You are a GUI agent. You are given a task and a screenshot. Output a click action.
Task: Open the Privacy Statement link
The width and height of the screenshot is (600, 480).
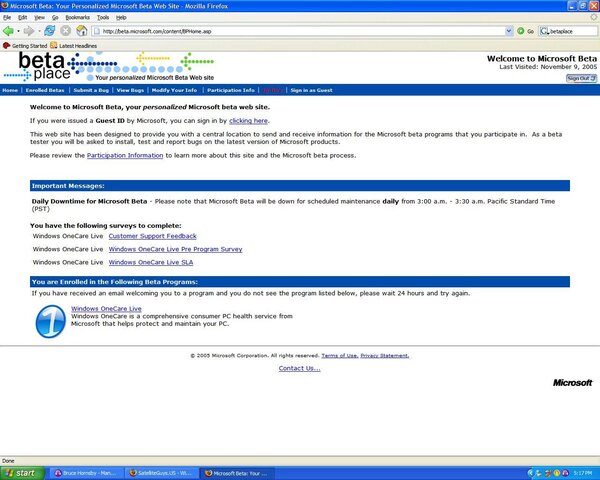click(x=385, y=356)
